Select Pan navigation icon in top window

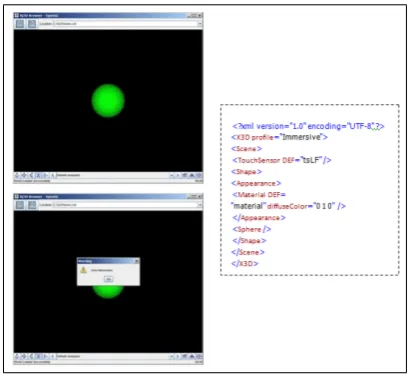(x=24, y=175)
